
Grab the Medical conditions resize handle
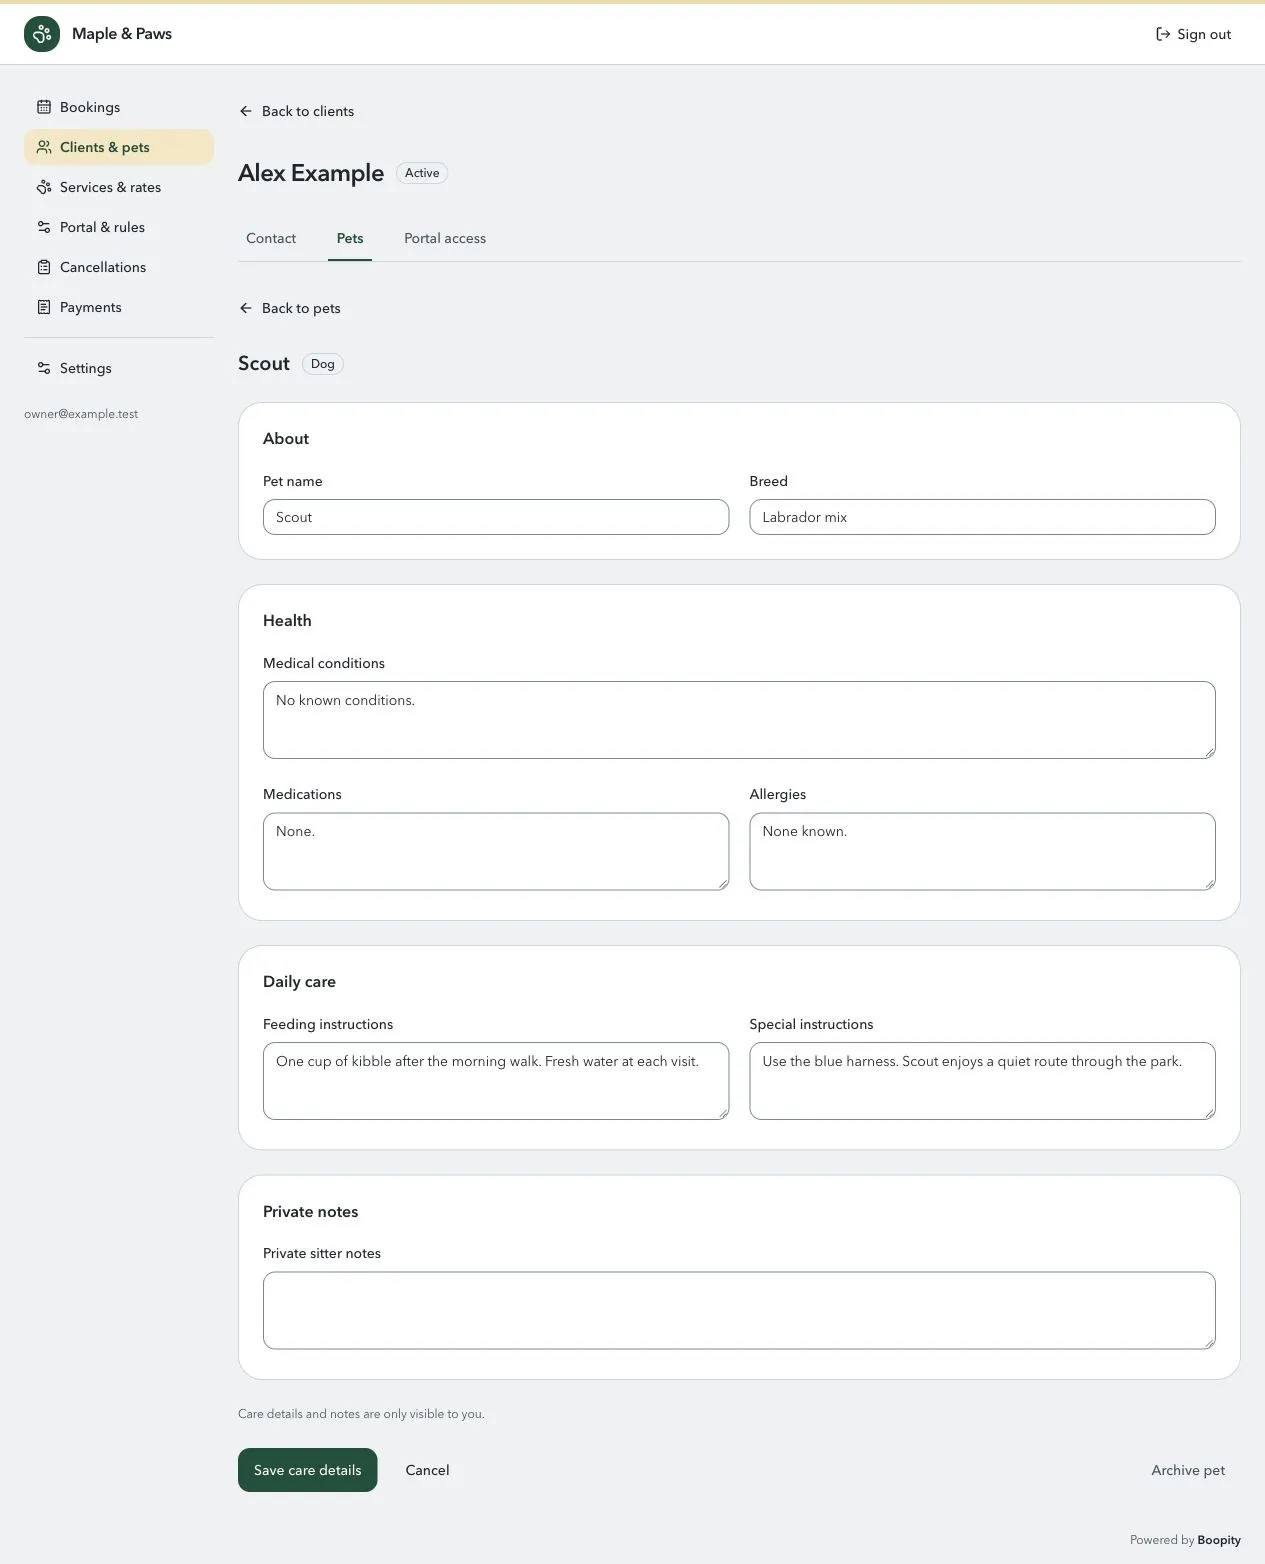[1209, 752]
